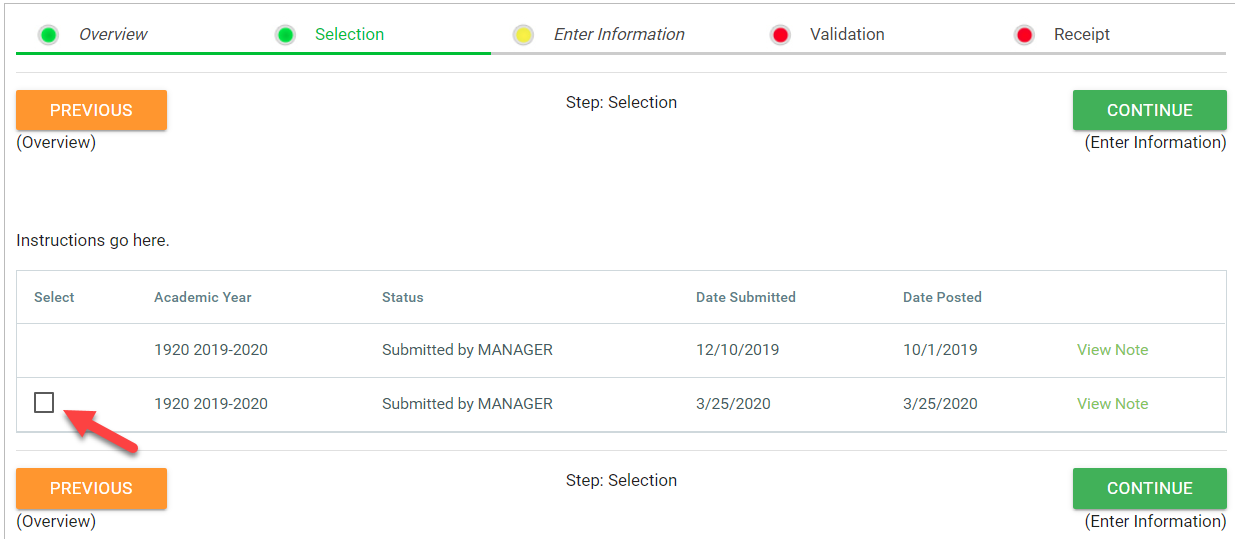
Task: Open View Note for 3/25/2020 submission
Action: pos(1112,404)
